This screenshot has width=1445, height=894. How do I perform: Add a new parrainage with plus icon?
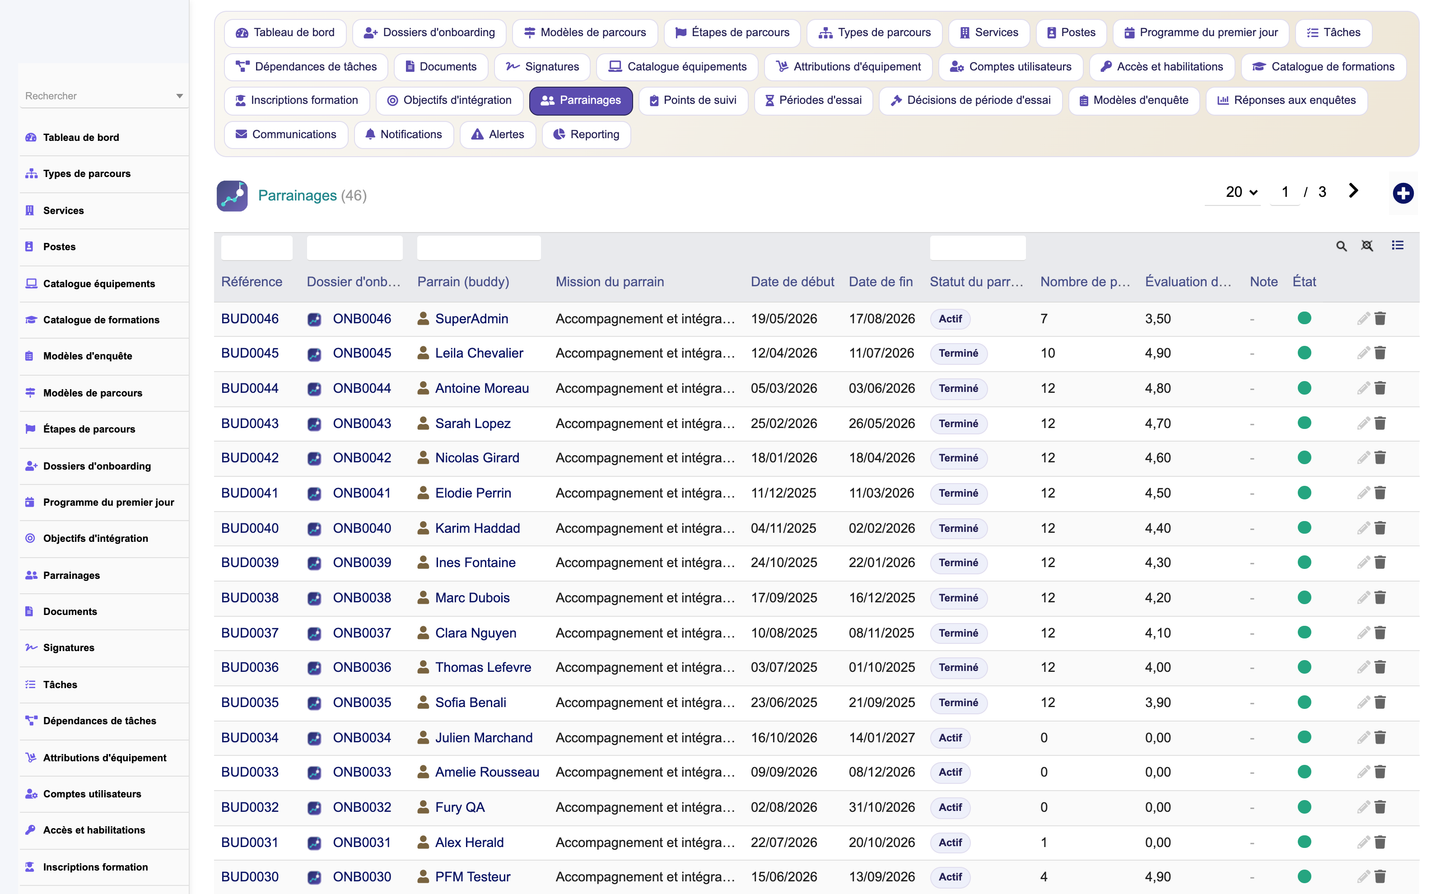1403,193
